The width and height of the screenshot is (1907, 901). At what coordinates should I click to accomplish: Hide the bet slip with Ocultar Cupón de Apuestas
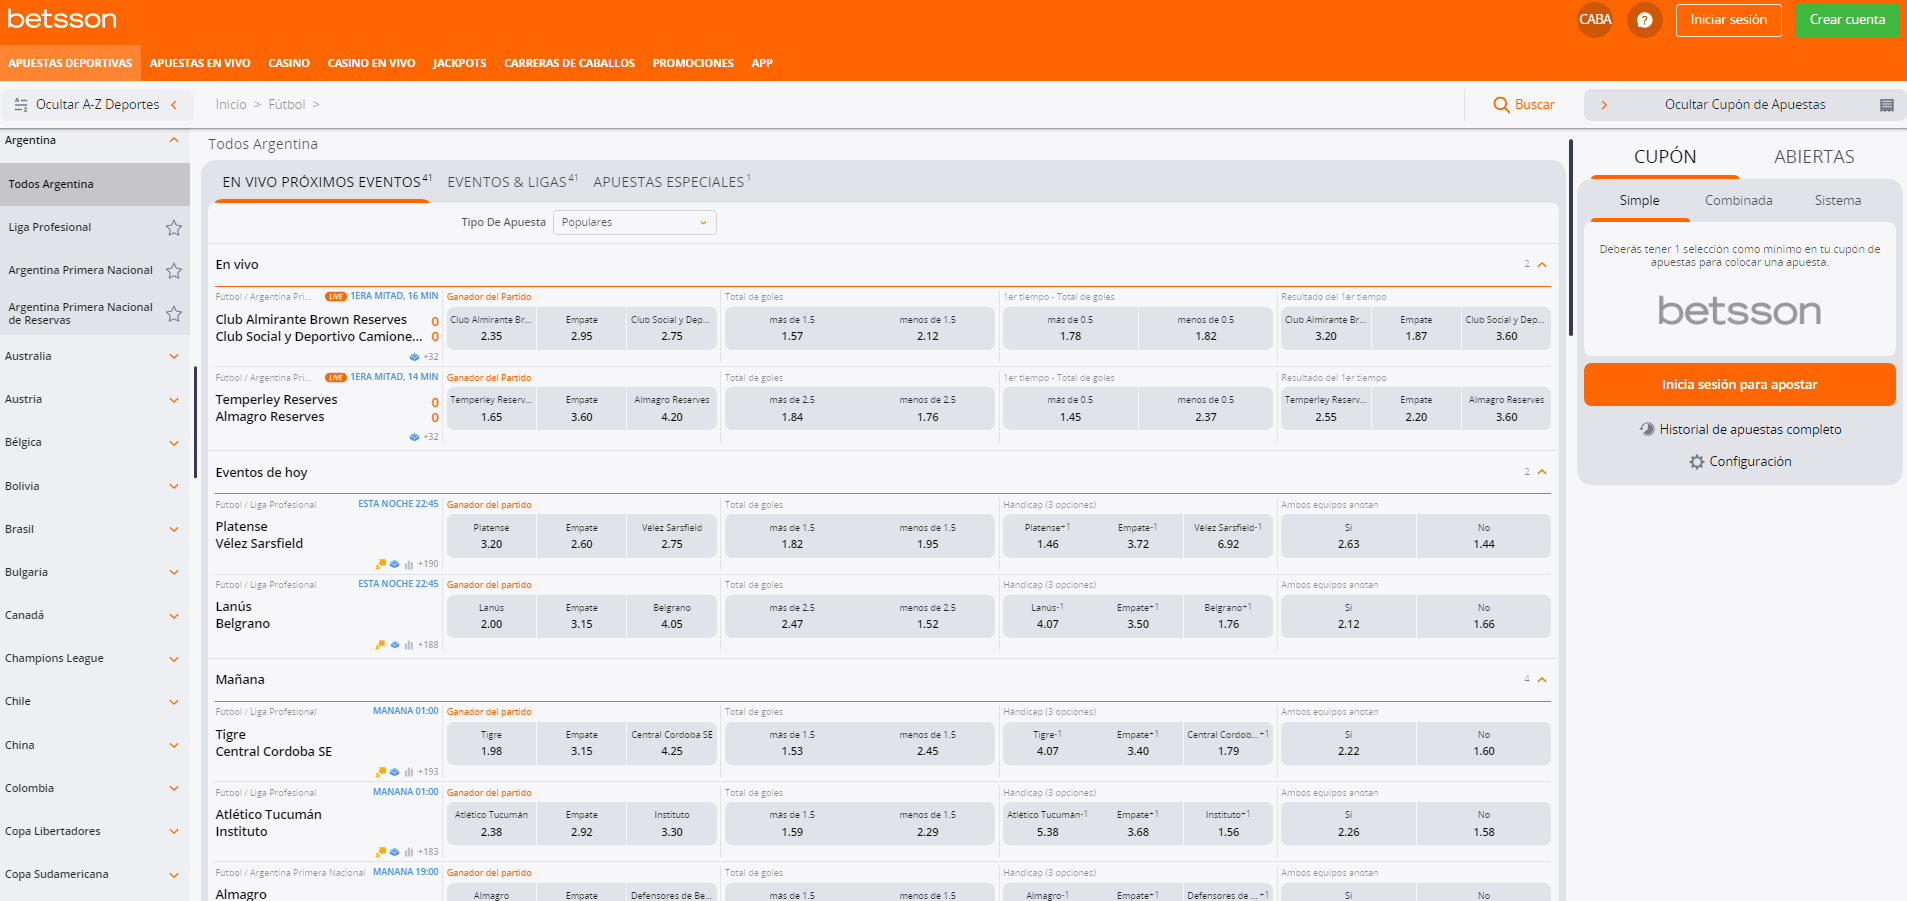(x=1745, y=105)
